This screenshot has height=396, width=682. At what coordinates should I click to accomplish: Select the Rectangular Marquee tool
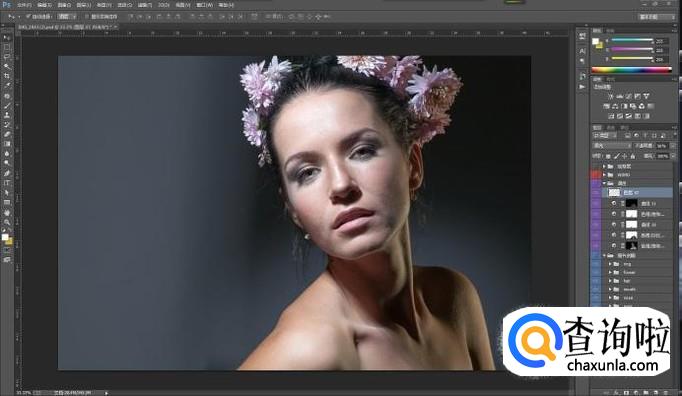[x=7, y=47]
